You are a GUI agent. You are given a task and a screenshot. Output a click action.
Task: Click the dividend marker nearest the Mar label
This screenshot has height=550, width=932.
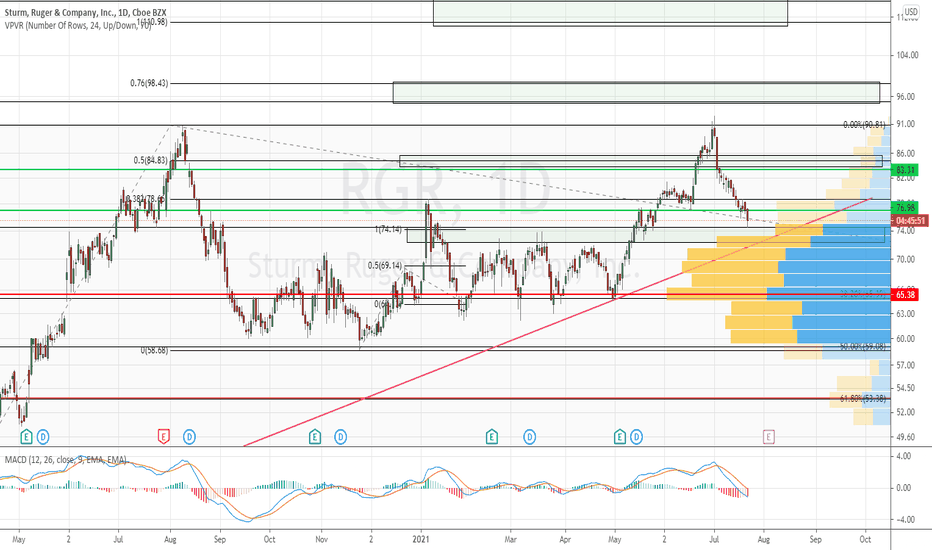[529, 437]
